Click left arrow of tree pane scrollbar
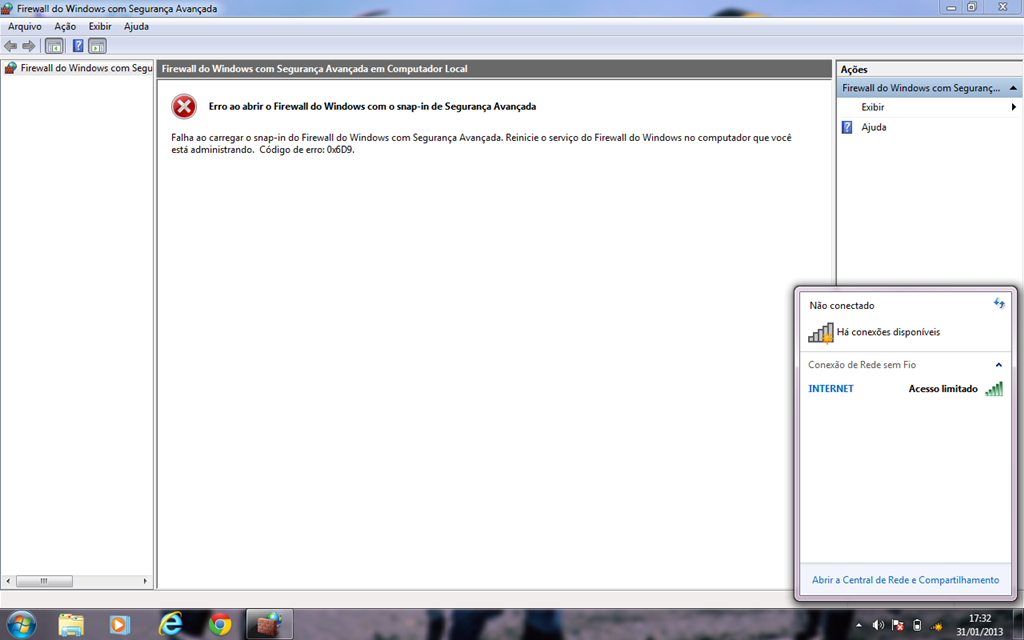Screen dimensions: 1024x640 8,581
